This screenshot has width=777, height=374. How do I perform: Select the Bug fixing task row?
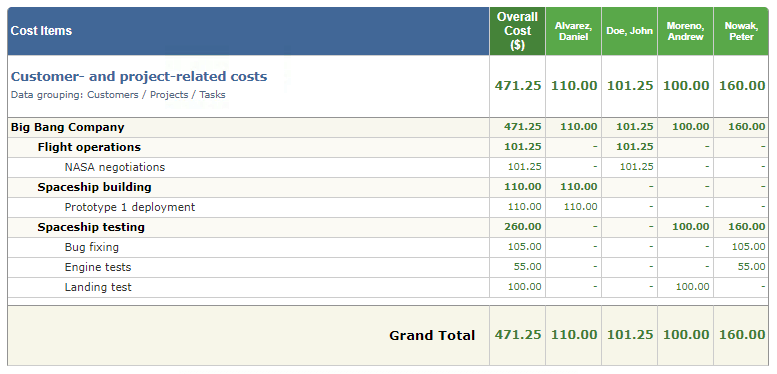point(388,247)
